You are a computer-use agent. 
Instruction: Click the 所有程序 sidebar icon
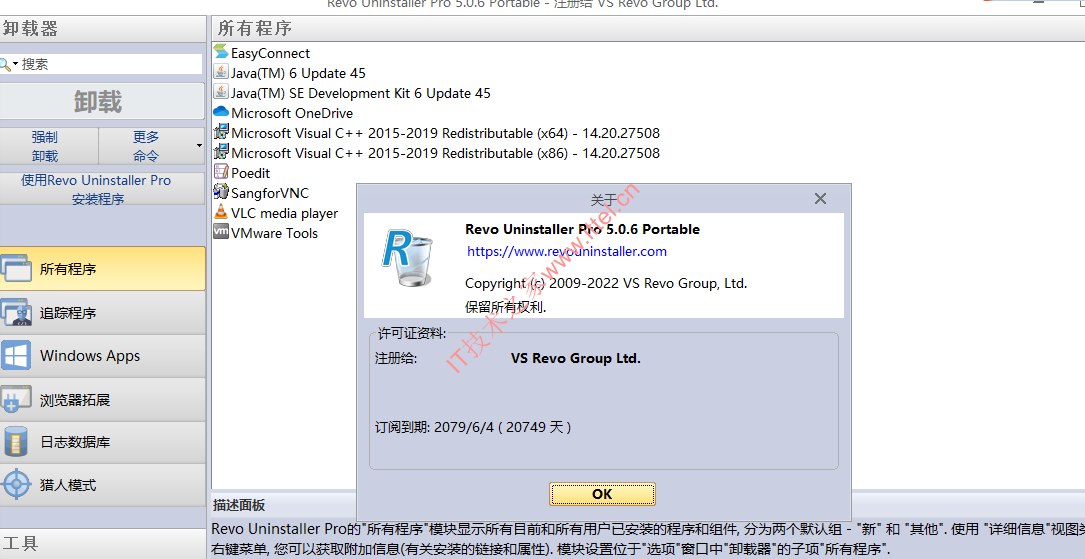(15, 268)
